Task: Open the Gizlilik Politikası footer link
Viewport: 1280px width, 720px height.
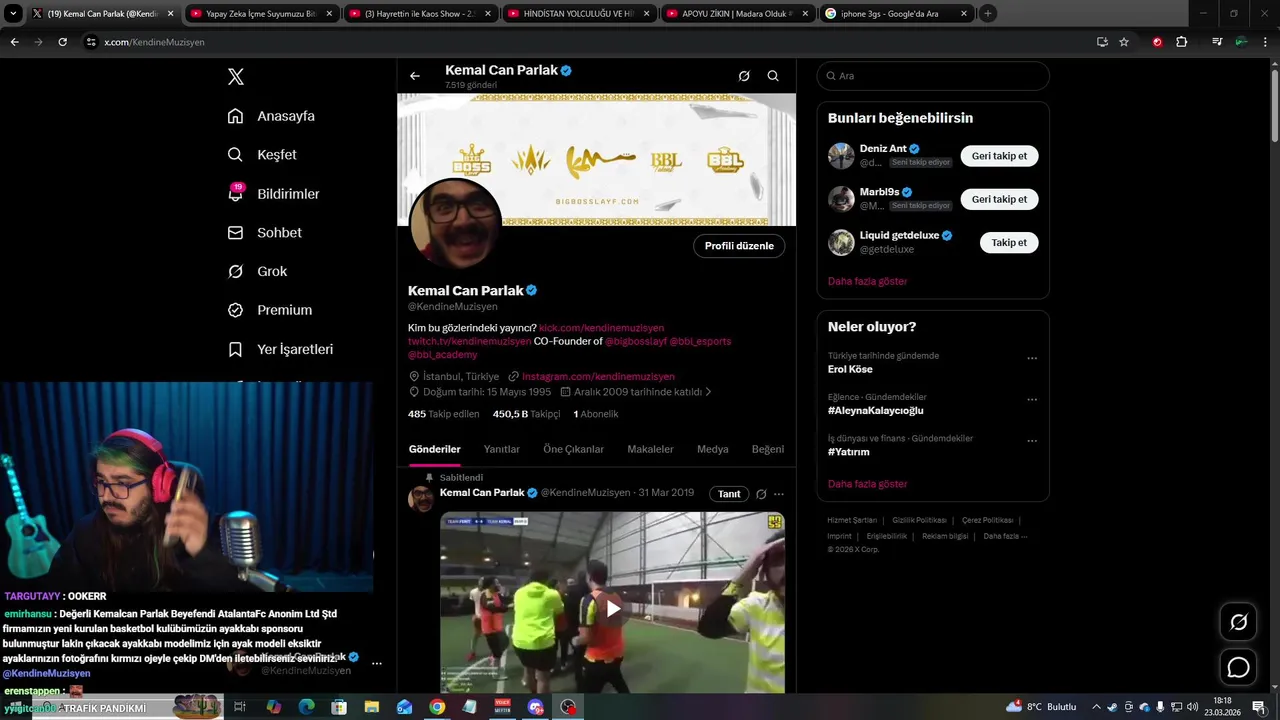Action: click(919, 520)
